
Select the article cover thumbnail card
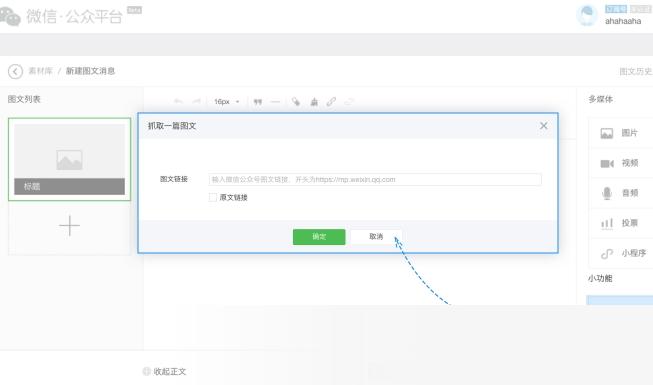(70, 159)
